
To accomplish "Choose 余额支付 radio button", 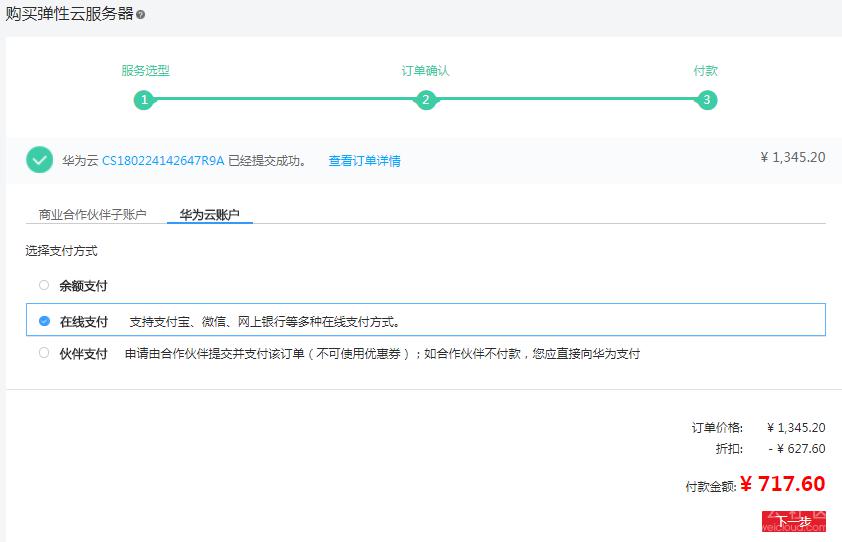I will point(44,285).
